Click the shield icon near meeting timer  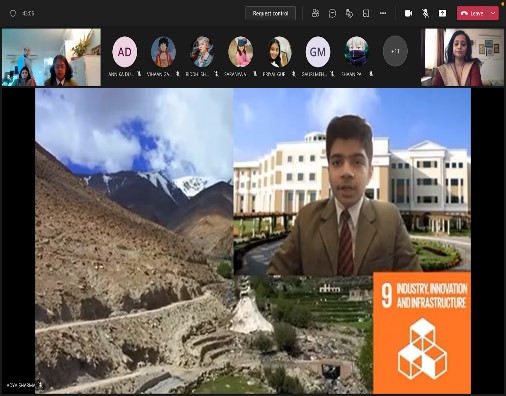(x=13, y=13)
